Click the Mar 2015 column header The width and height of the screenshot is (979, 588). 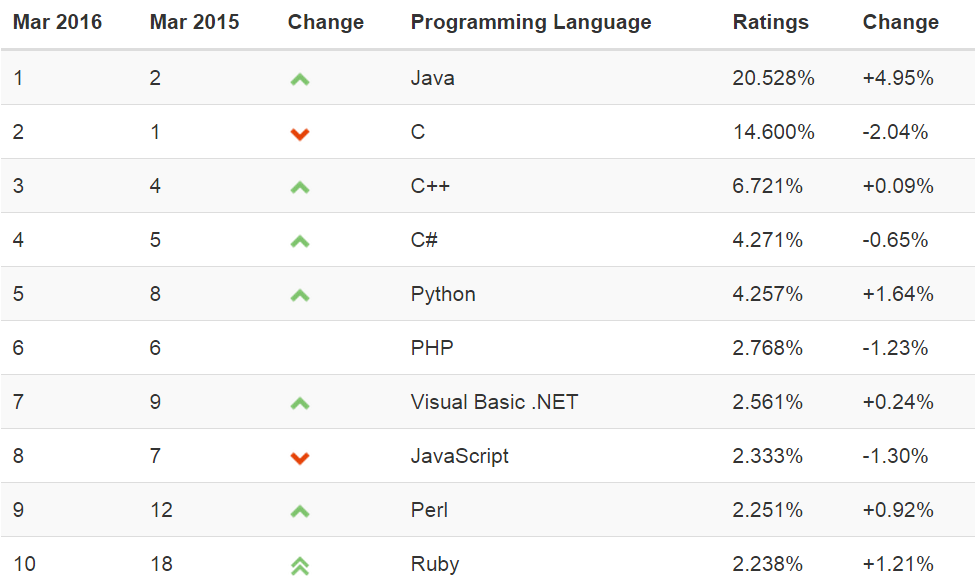click(x=194, y=22)
